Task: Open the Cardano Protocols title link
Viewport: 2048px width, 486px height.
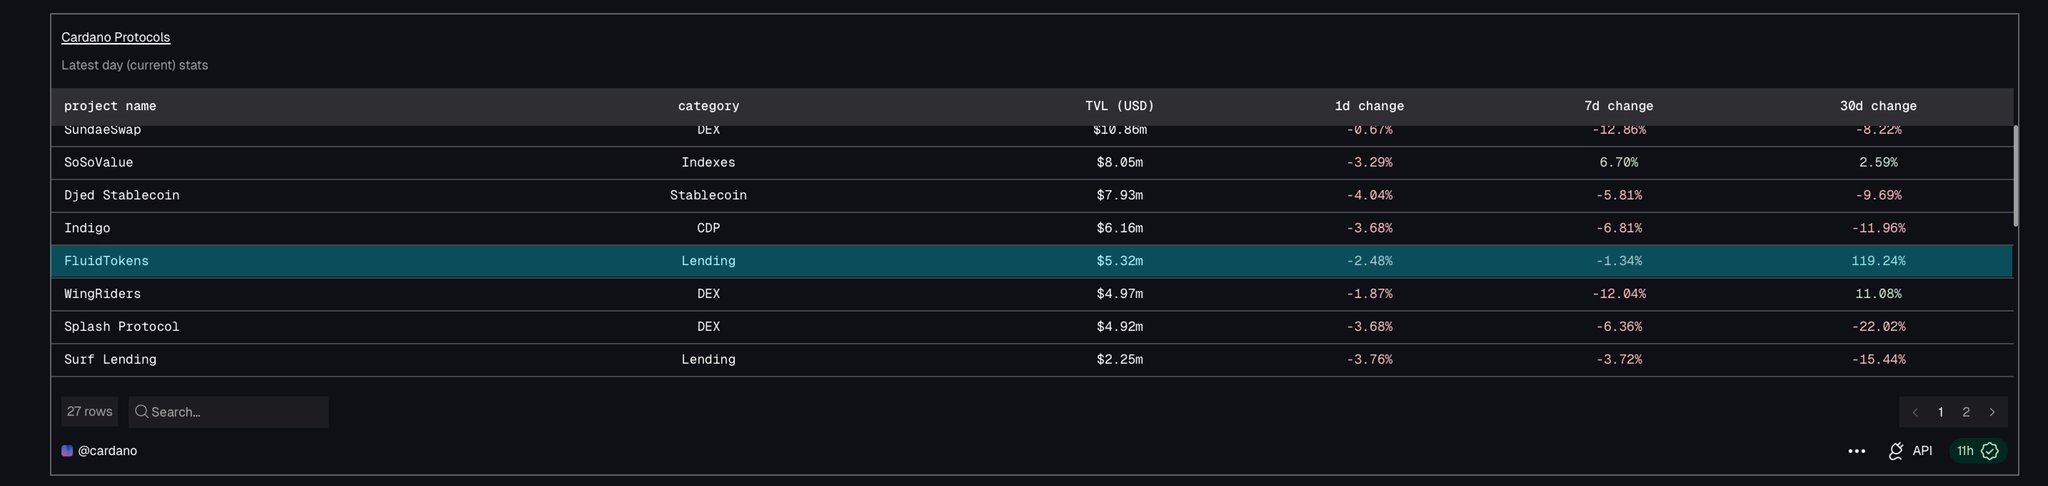Action: [x=115, y=37]
